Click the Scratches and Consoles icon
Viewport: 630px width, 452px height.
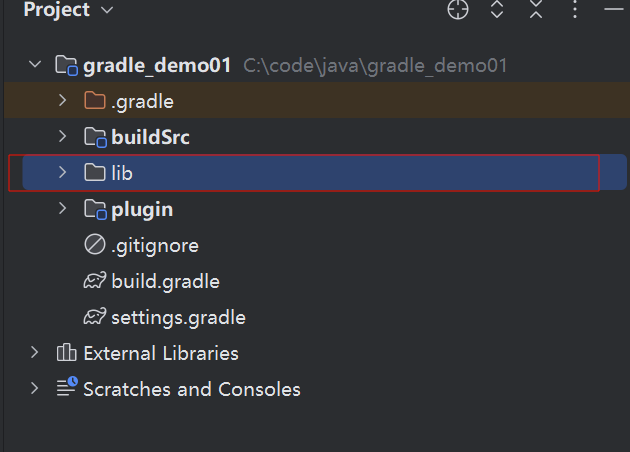point(67,387)
